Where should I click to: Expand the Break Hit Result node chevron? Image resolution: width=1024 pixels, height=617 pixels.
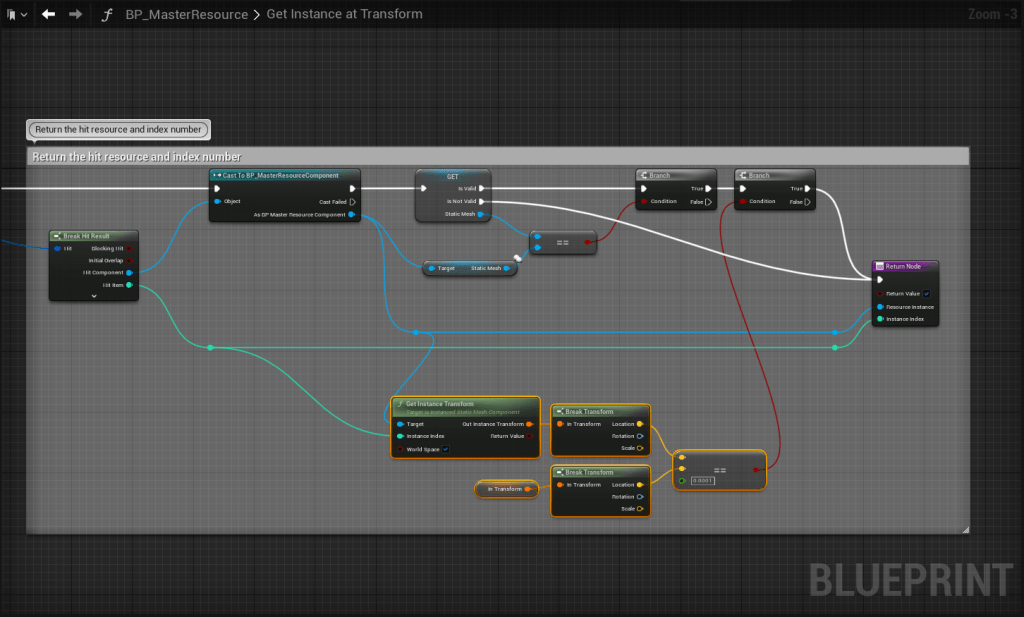(x=94, y=296)
